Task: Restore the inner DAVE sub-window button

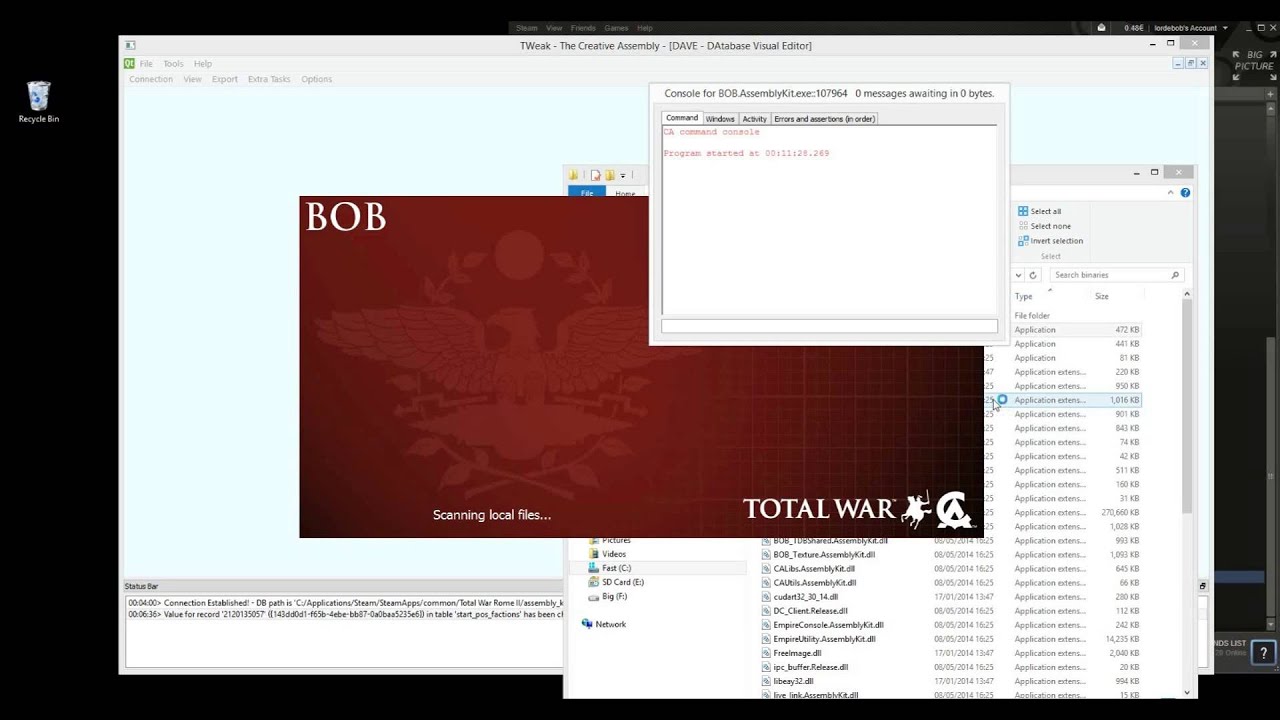Action: pyautogui.click(x=1190, y=63)
